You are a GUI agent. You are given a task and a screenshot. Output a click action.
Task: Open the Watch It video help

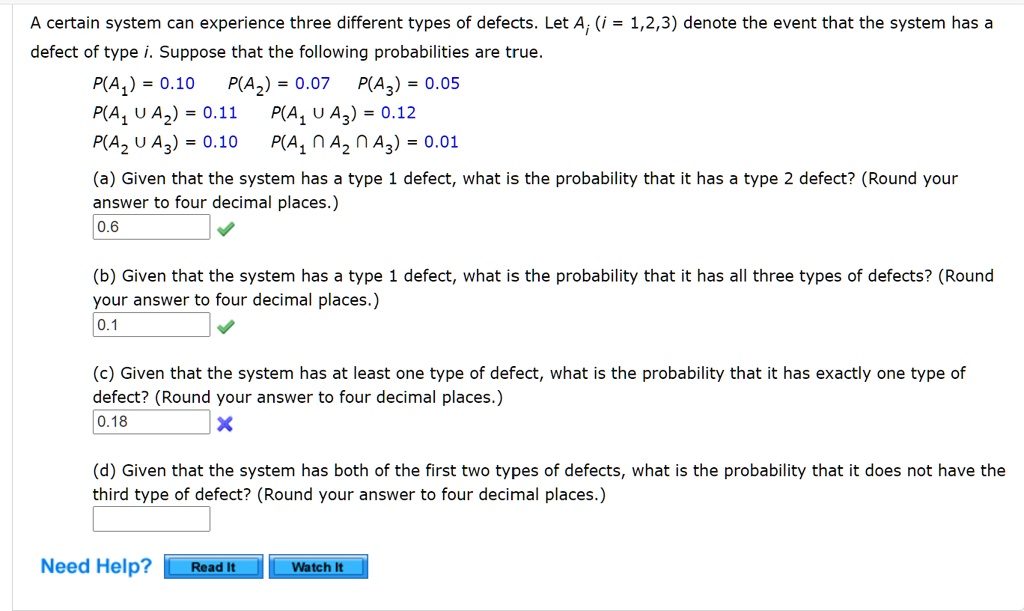click(x=317, y=566)
